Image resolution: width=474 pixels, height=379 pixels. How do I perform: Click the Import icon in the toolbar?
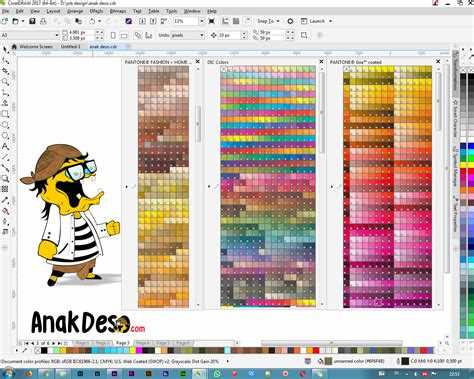(x=142, y=21)
